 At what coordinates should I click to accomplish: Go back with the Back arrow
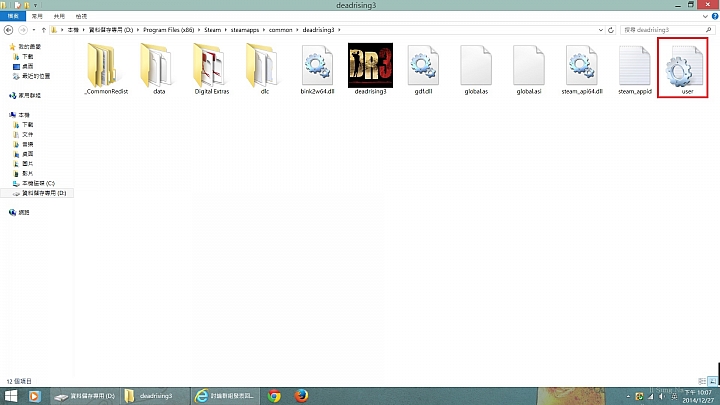[8, 30]
